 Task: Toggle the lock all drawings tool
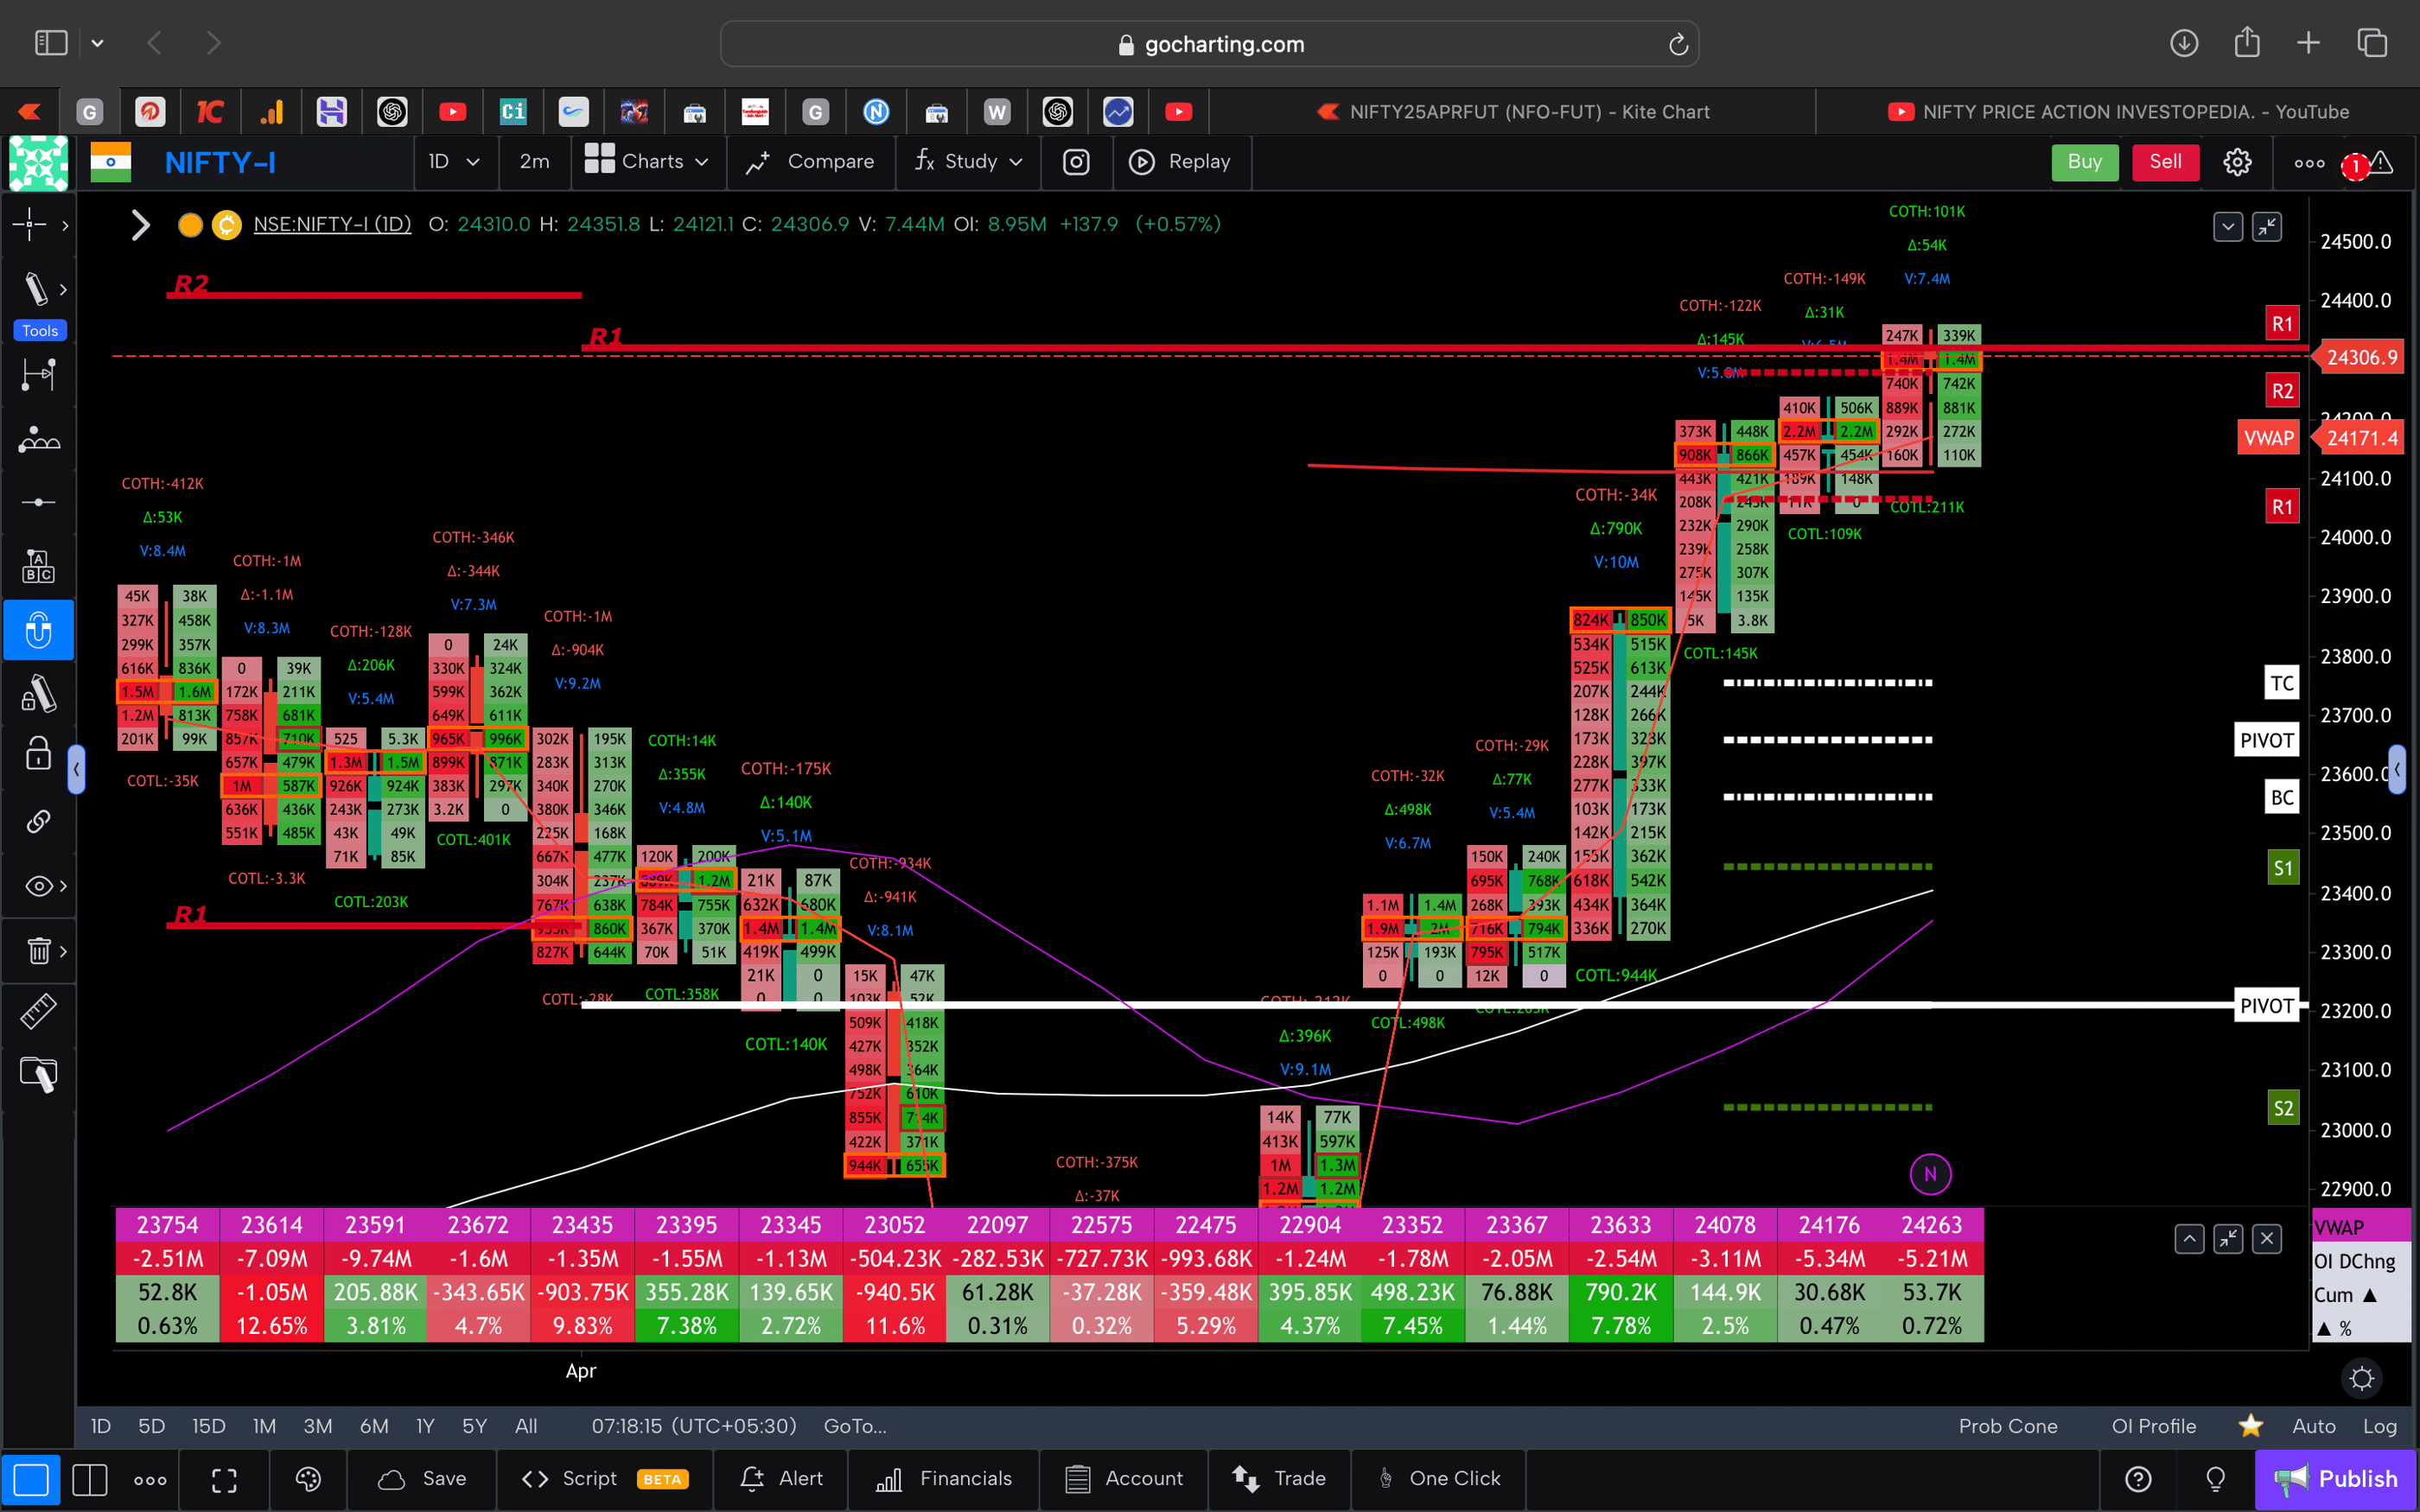[x=38, y=753]
